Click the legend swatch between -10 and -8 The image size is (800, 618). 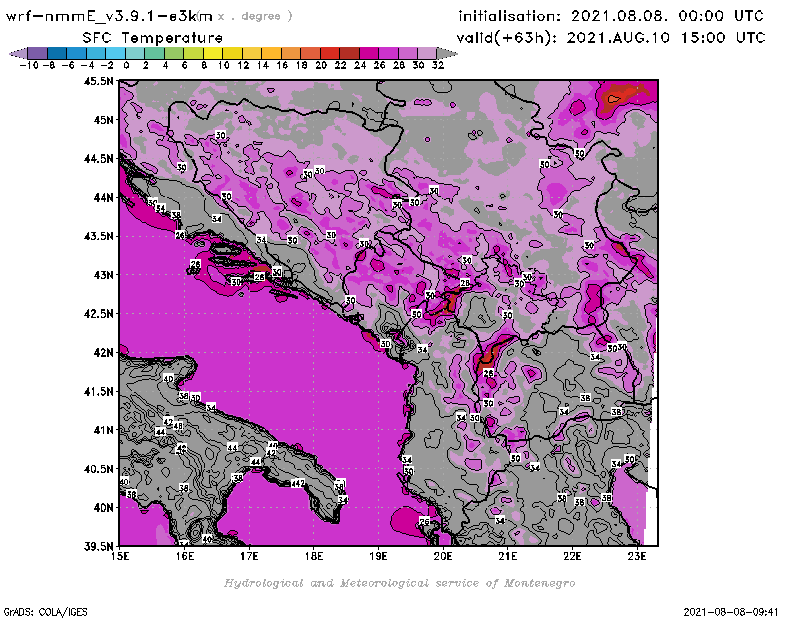[38, 53]
